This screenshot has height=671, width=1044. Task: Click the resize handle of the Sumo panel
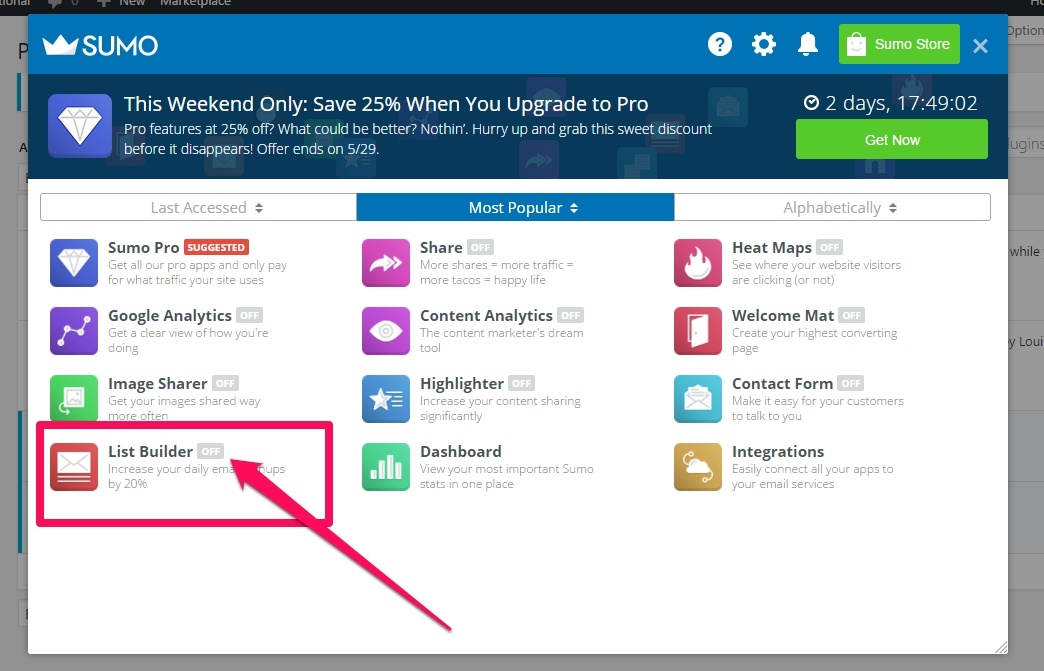[1001, 647]
